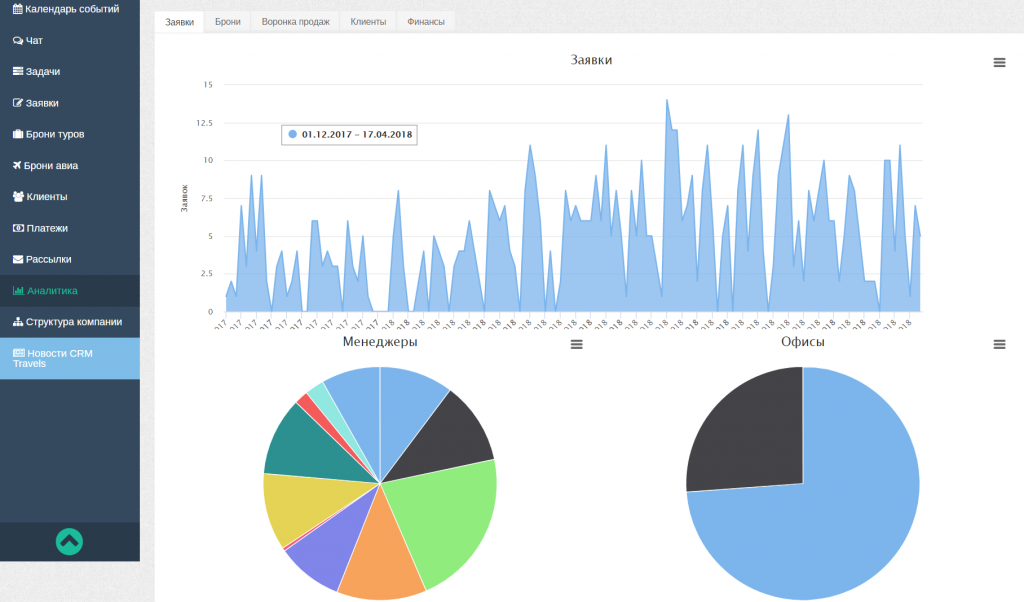
Task: Open Структура компании in the sidebar
Action: coord(70,322)
